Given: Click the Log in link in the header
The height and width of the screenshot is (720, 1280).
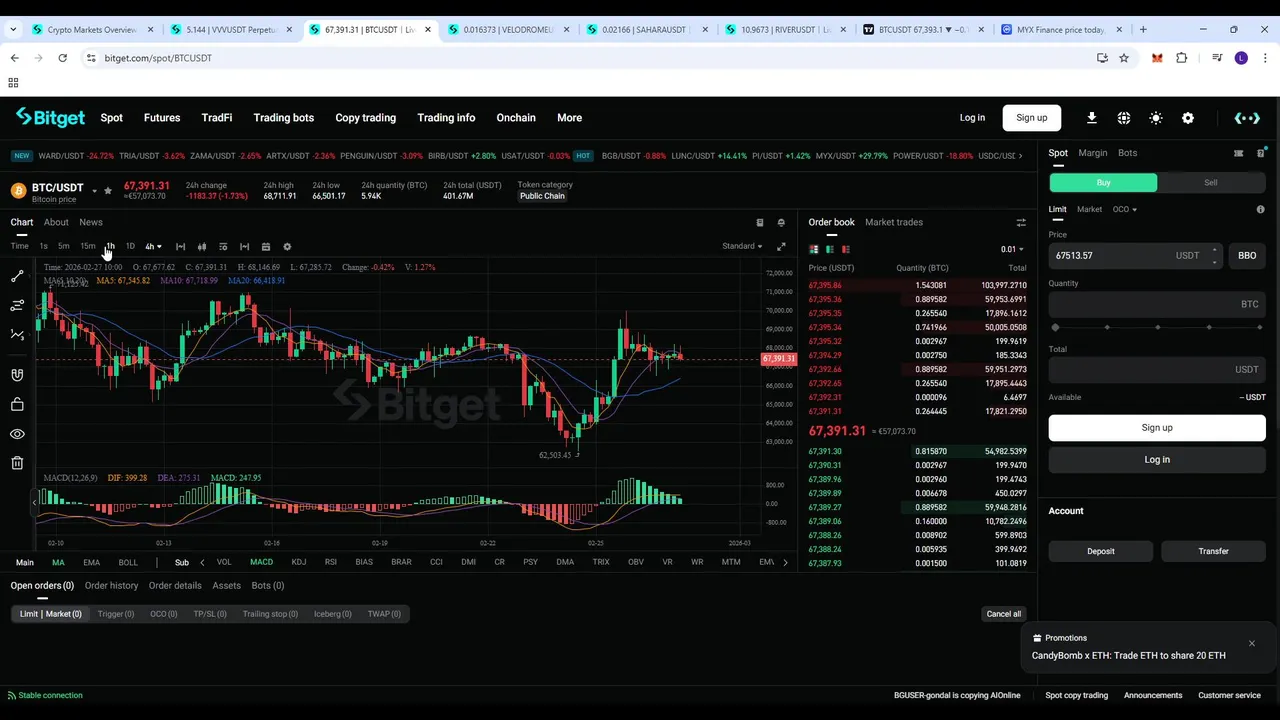Looking at the screenshot, I should click(x=972, y=118).
